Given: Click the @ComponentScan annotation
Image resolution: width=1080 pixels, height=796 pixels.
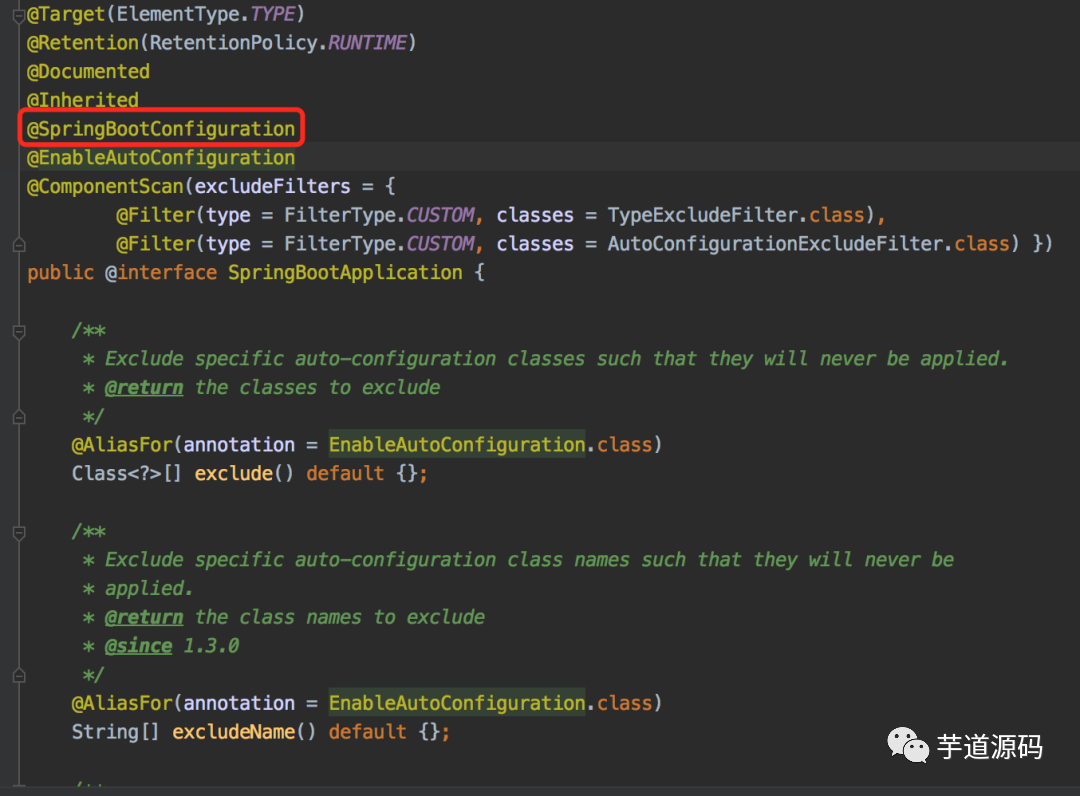Looking at the screenshot, I should coord(105,187).
